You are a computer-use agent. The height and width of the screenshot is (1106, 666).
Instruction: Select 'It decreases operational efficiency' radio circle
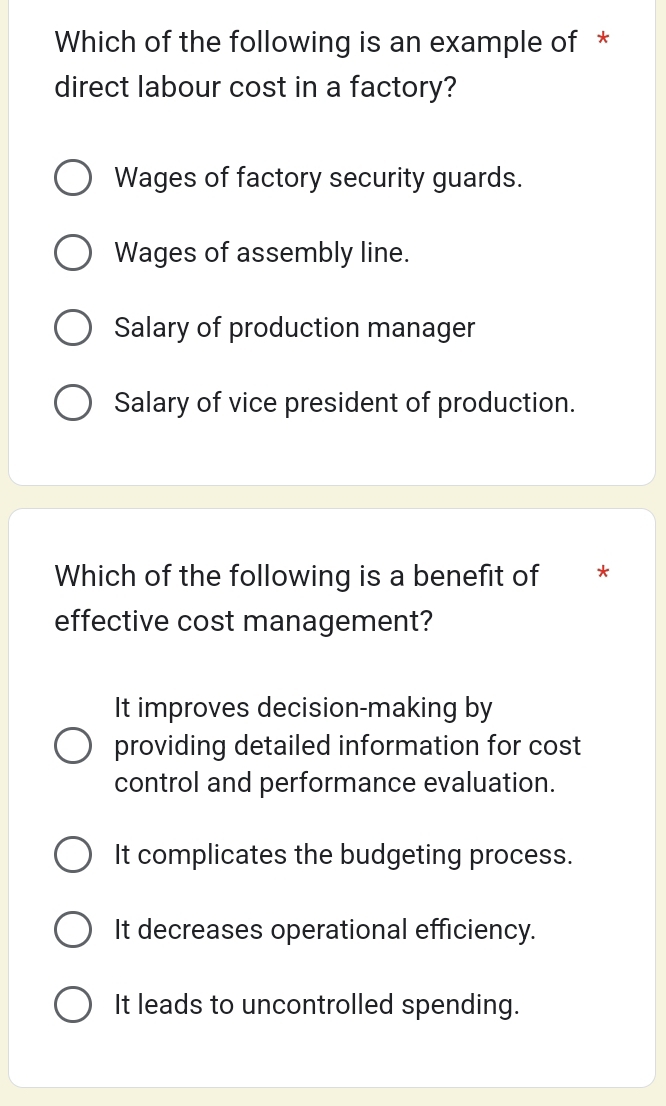click(72, 930)
